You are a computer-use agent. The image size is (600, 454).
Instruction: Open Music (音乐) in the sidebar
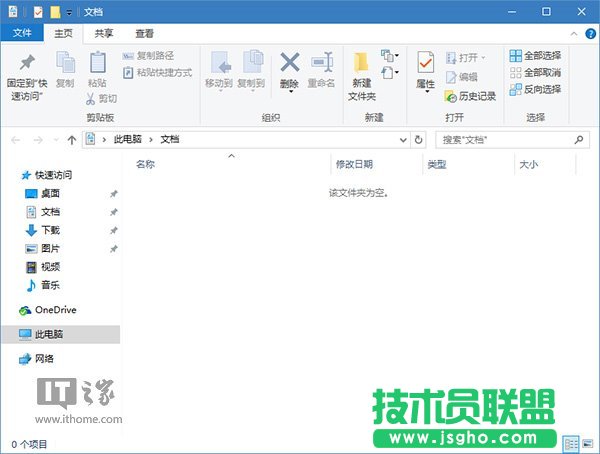pos(43,285)
